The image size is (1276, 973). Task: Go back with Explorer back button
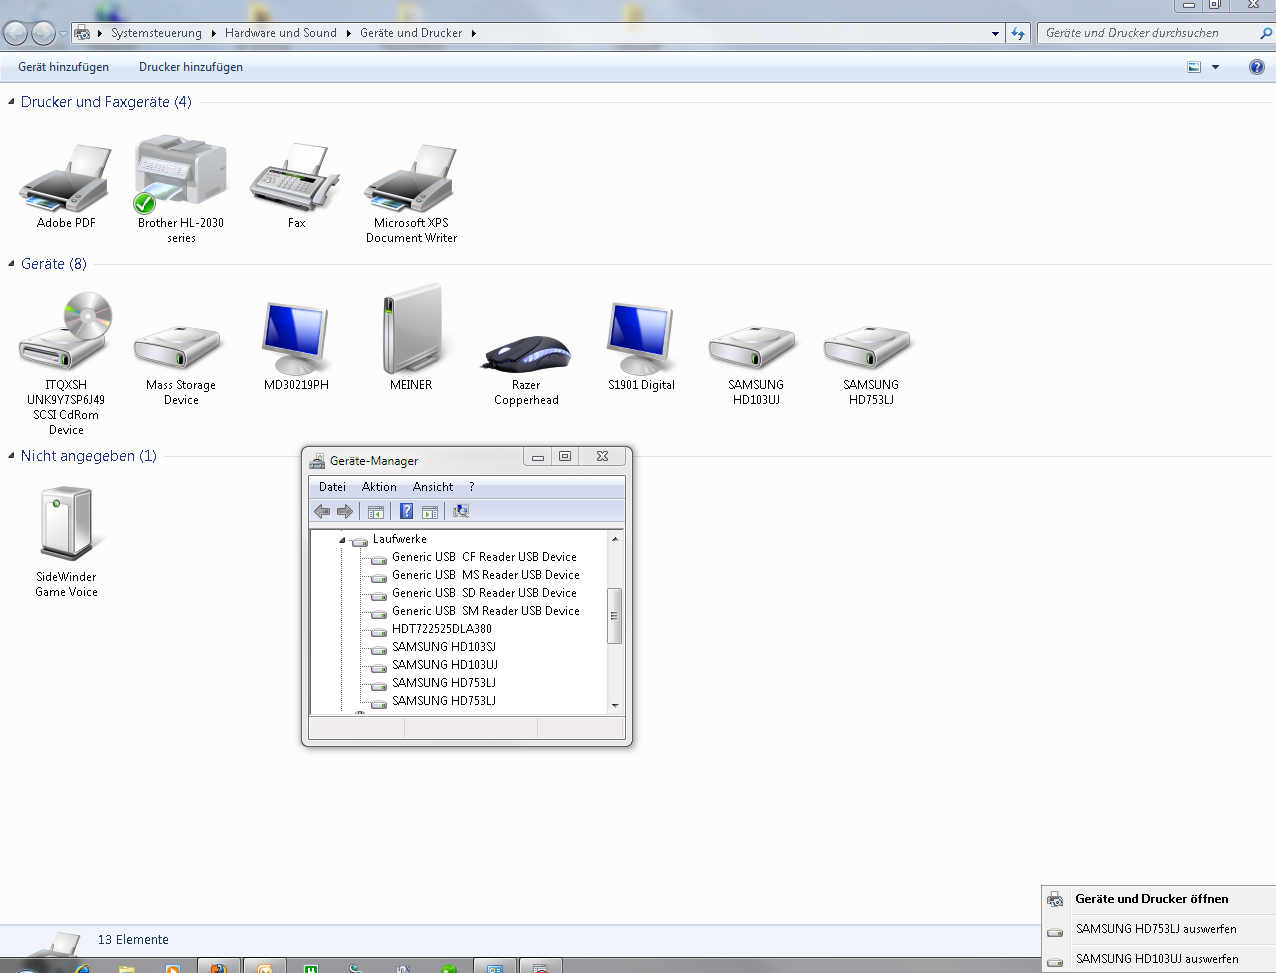[15, 33]
